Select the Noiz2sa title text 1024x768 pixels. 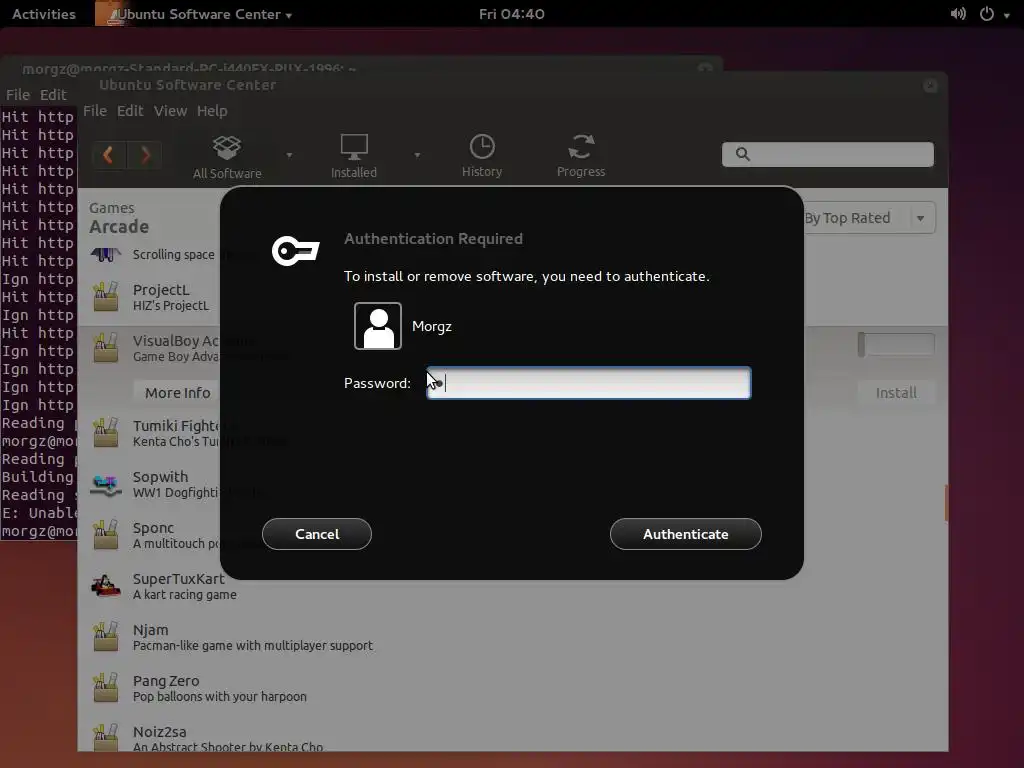(159, 731)
